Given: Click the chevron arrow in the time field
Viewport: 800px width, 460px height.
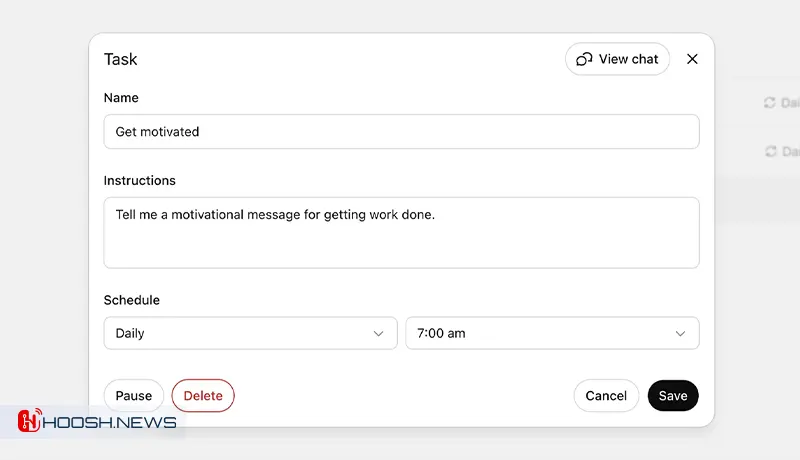Looking at the screenshot, I should (x=680, y=333).
